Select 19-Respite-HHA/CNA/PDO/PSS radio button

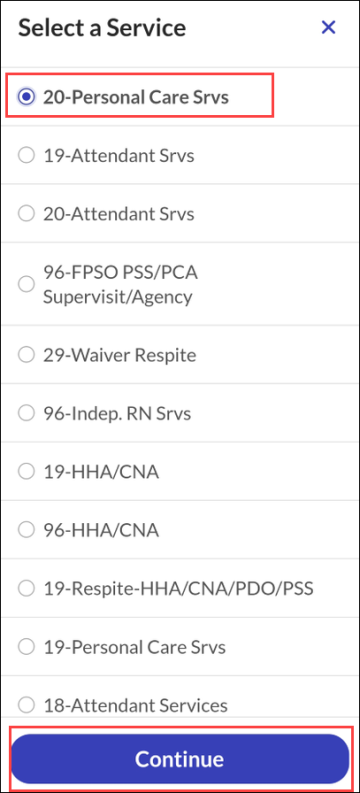coord(26,588)
